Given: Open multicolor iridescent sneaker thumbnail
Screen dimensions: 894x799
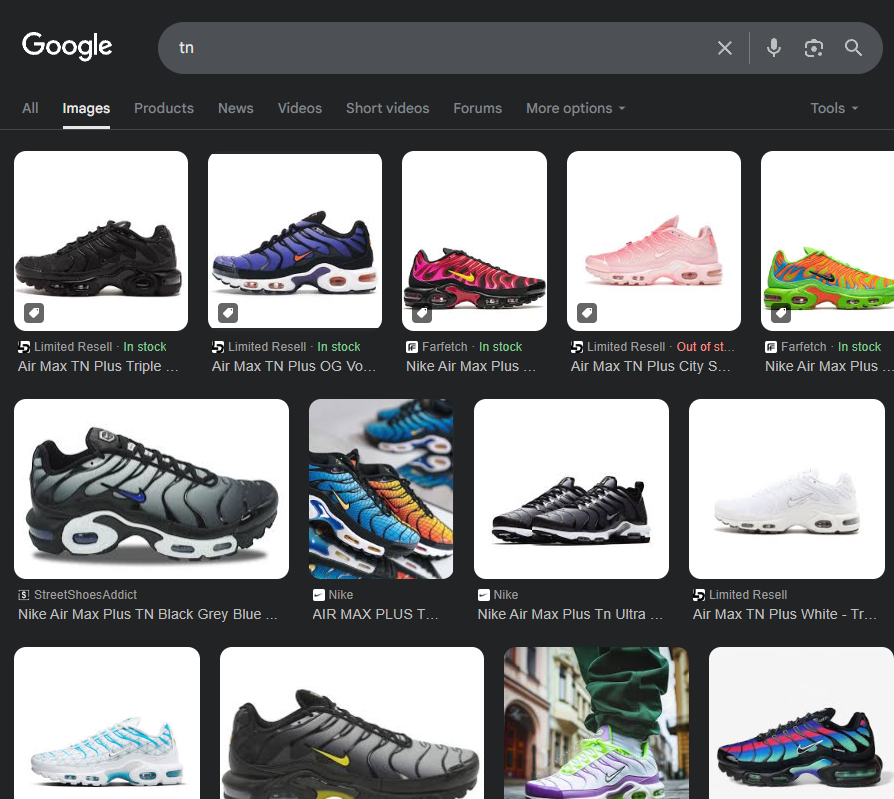Looking at the screenshot, I should point(801,723).
